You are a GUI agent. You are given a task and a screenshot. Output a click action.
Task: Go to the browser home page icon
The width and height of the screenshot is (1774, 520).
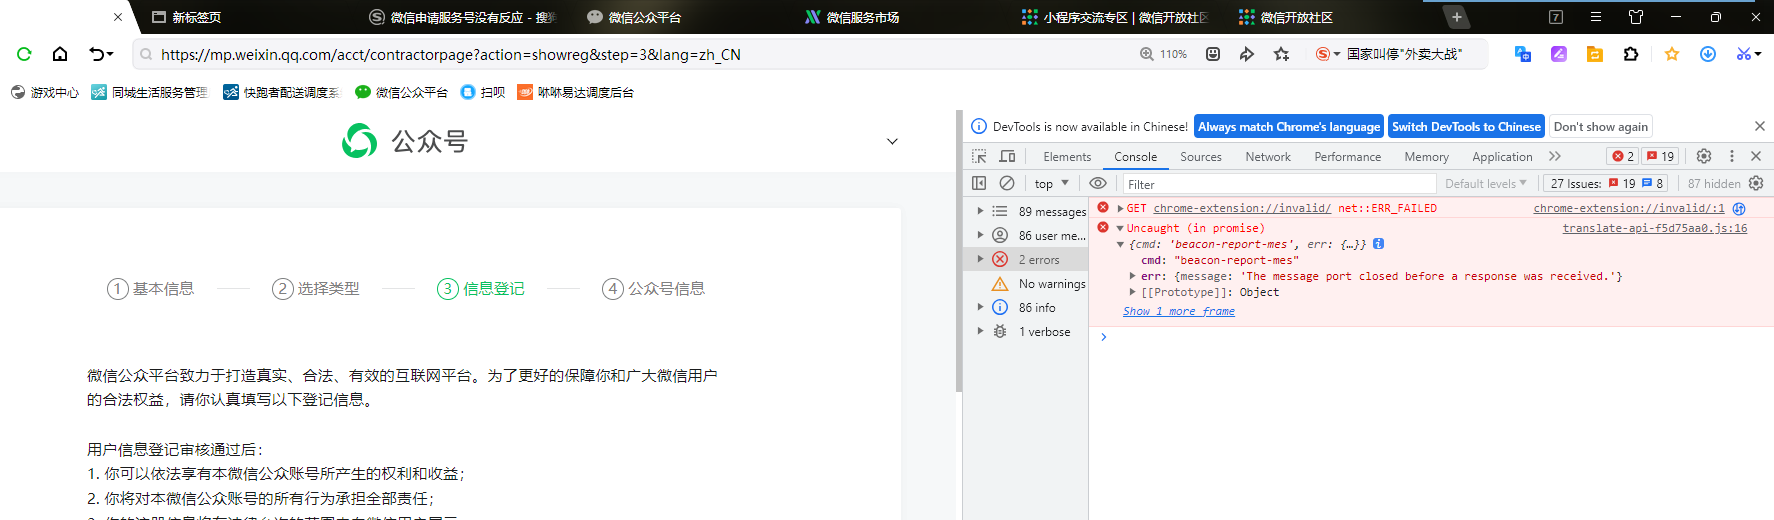tap(60, 54)
